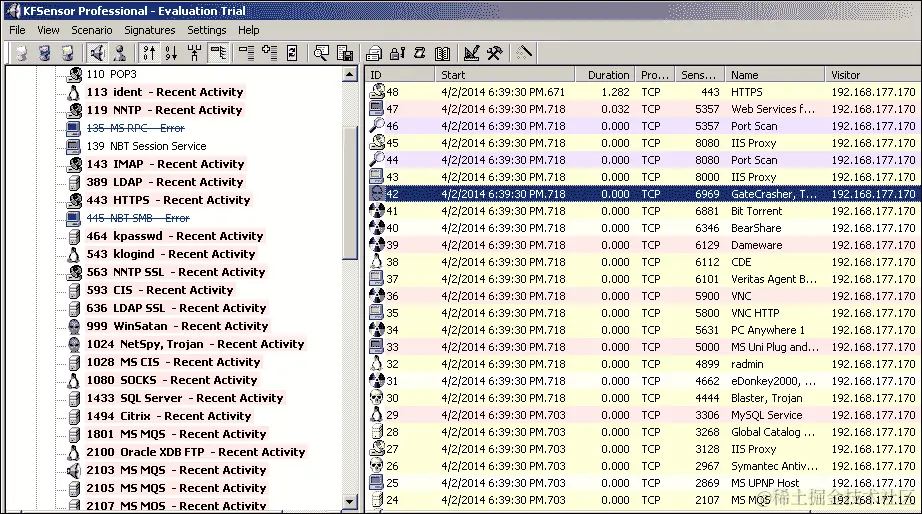Image resolution: width=922 pixels, height=514 pixels.
Task: Open the View menu
Action: pyautogui.click(x=48, y=30)
